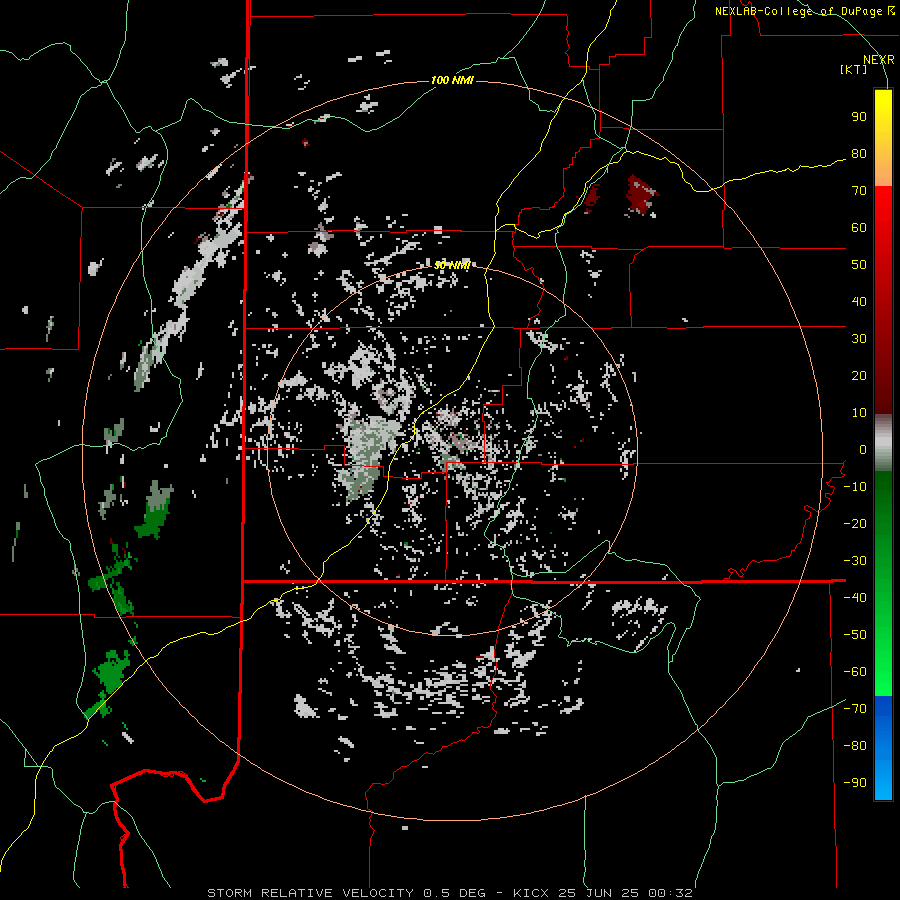
Task: Click the 60 value on velocity scale
Action: 859,228
